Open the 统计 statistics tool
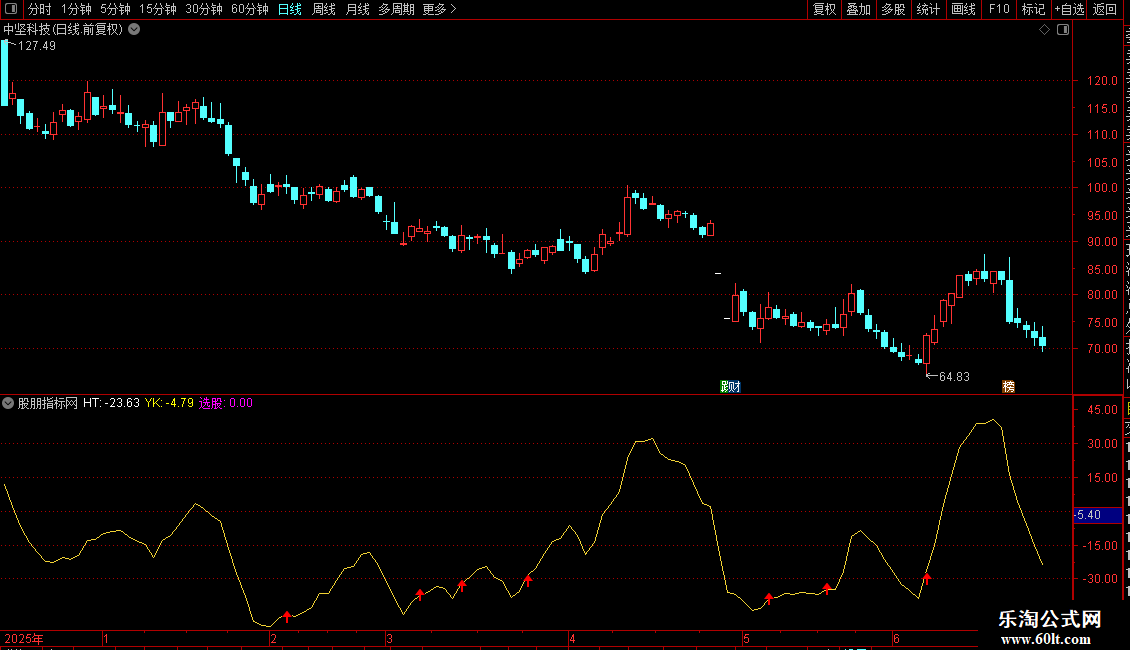The image size is (1130, 650). click(927, 9)
